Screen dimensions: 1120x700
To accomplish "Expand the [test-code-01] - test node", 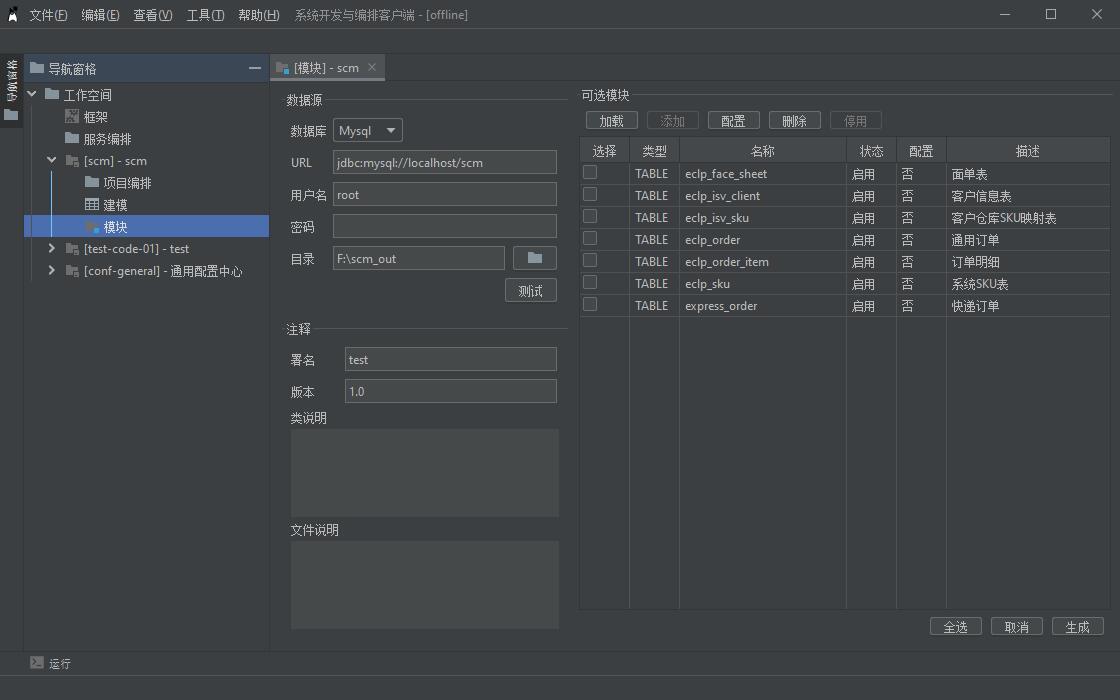I will 52,248.
